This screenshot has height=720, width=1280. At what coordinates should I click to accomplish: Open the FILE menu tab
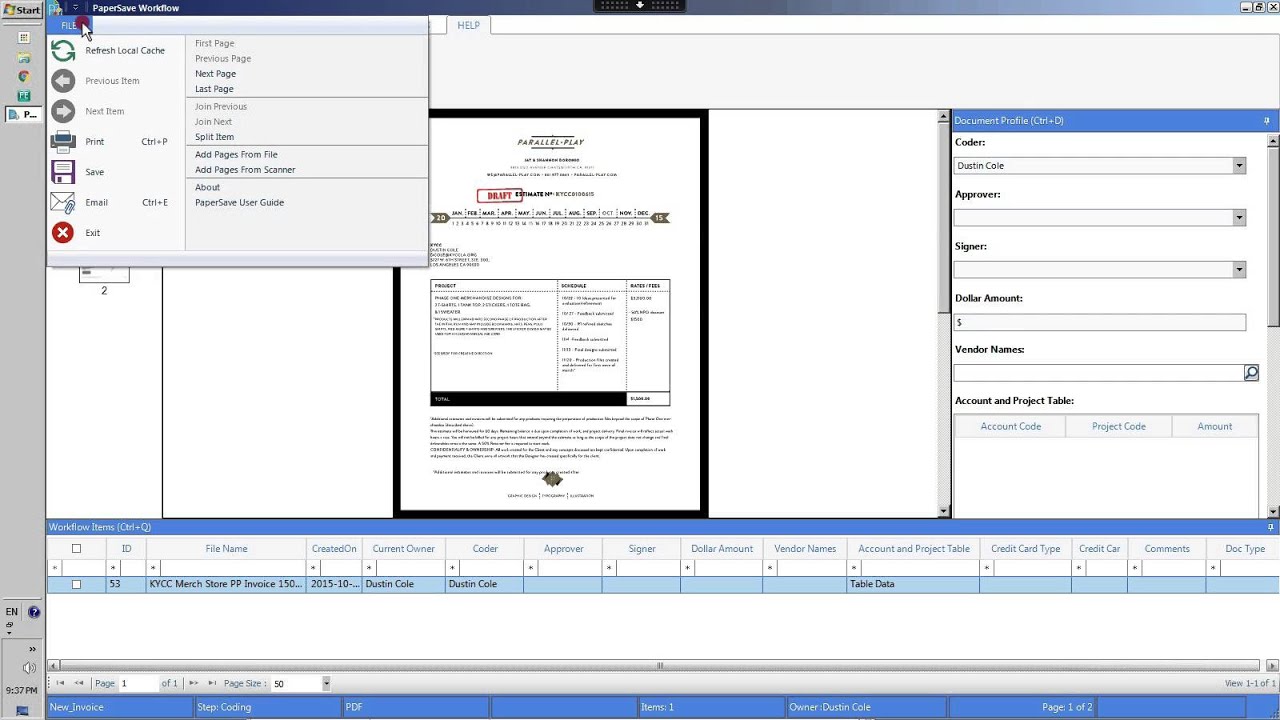pos(69,25)
